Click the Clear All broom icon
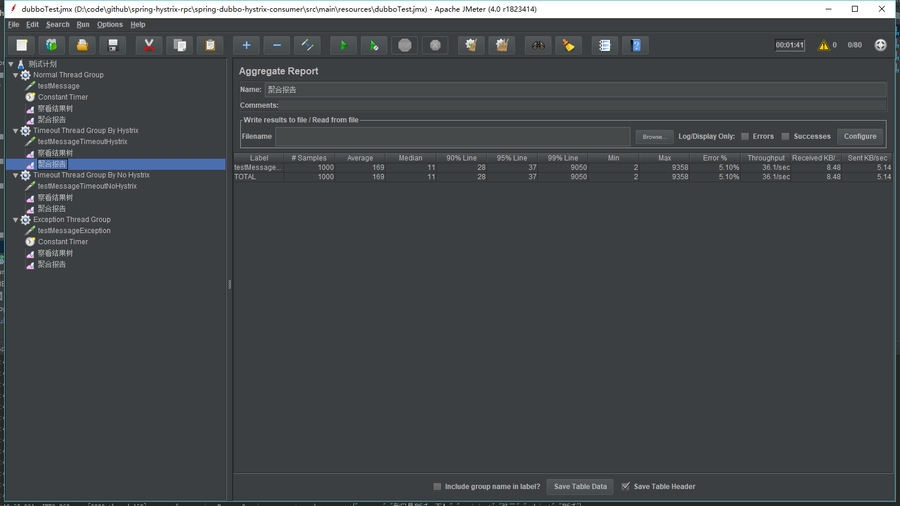 point(502,45)
